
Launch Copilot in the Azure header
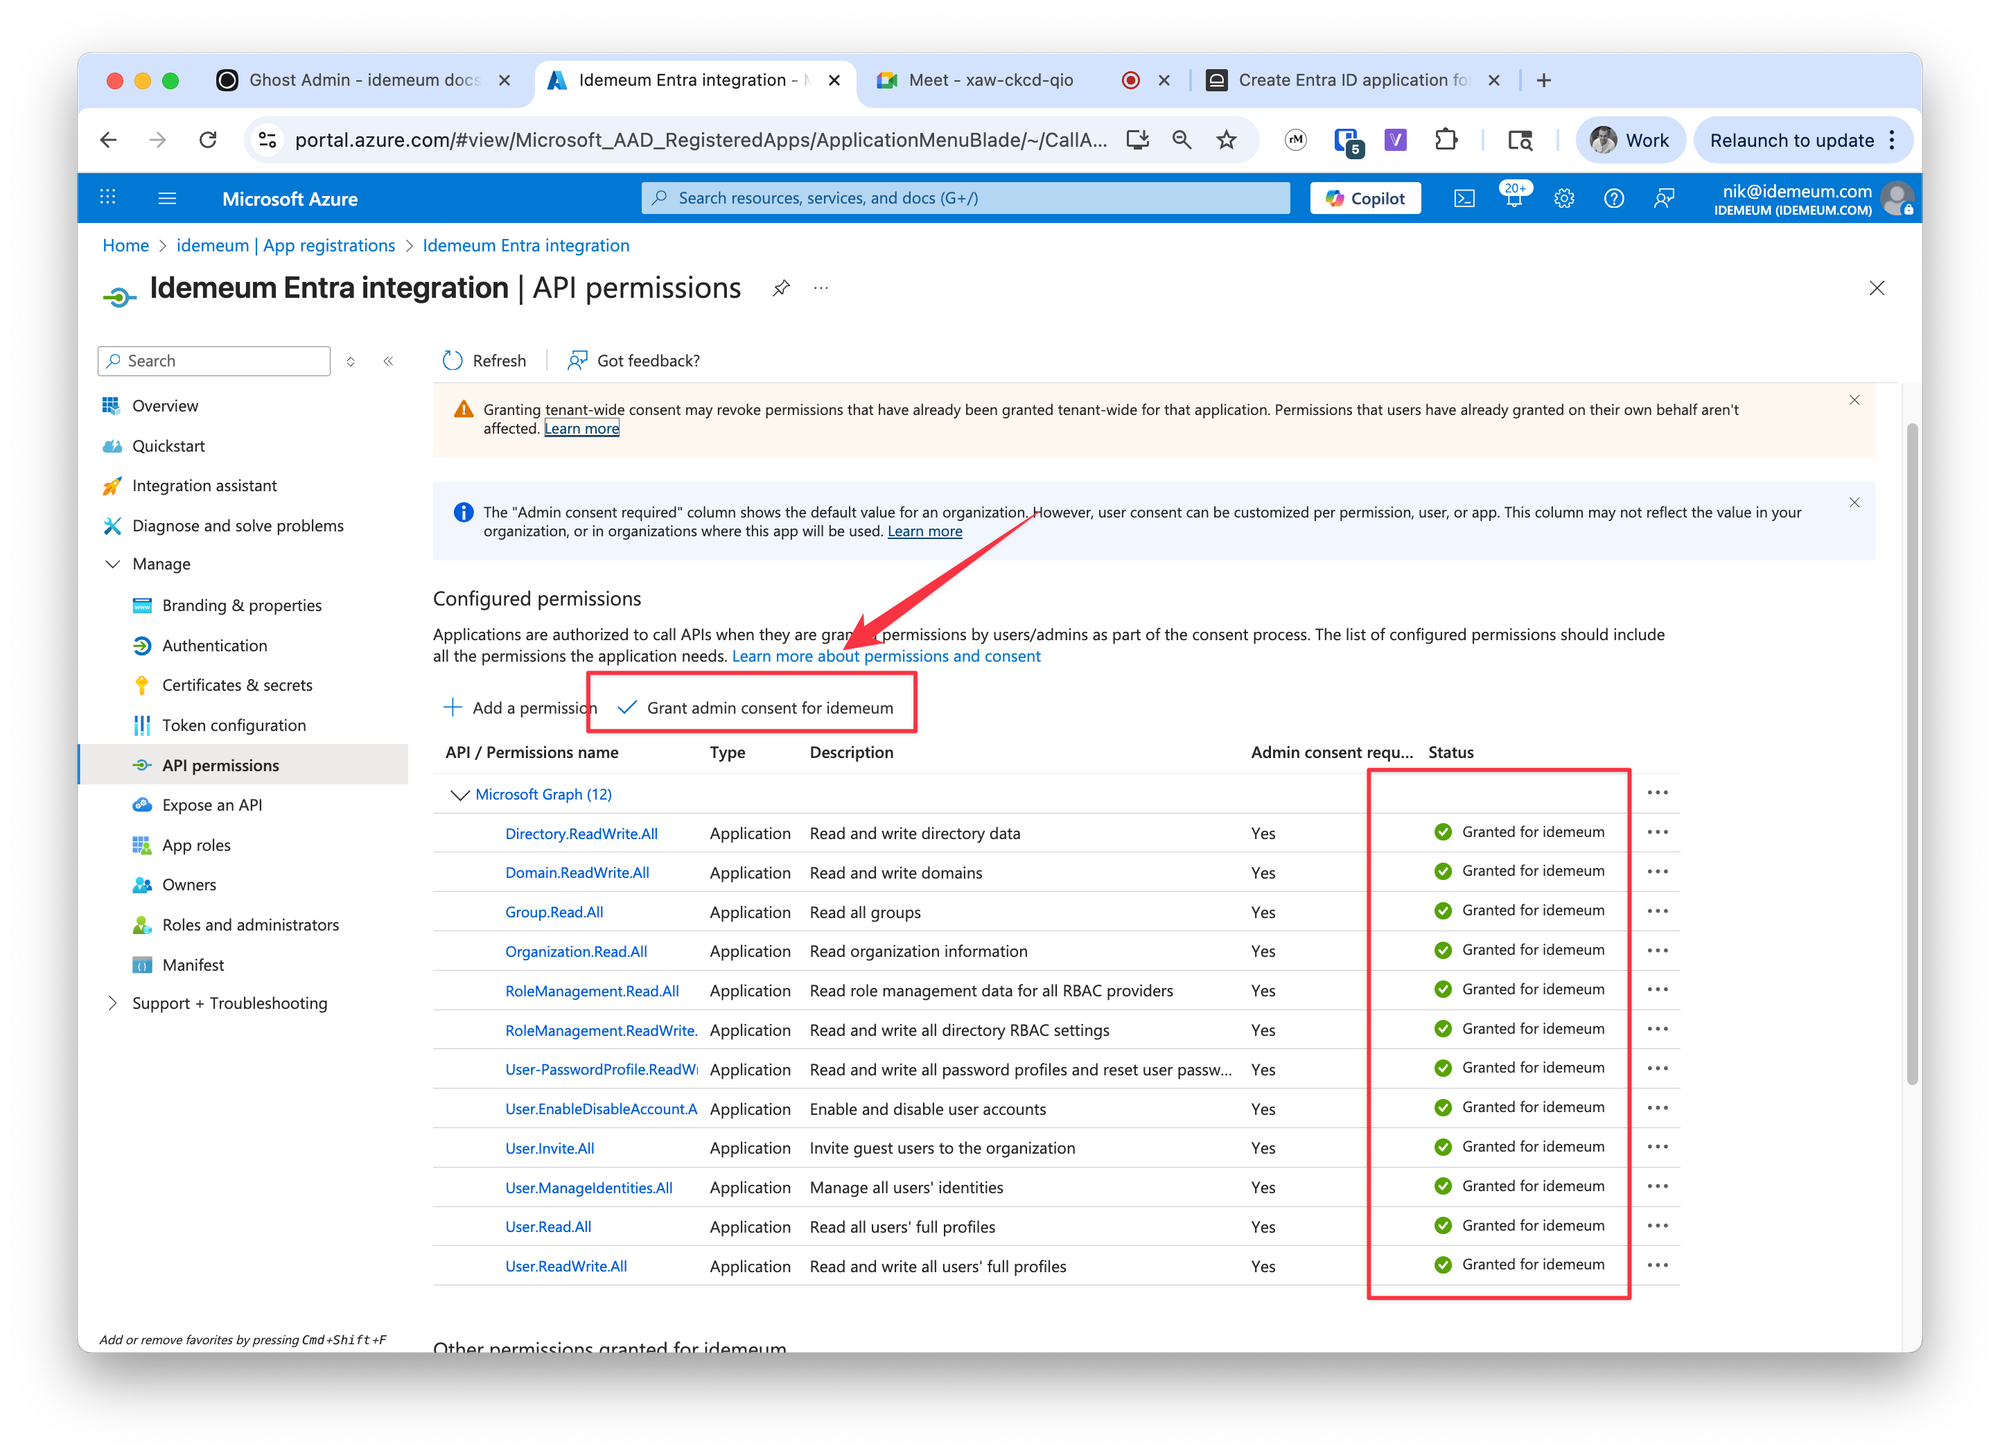tap(1365, 198)
